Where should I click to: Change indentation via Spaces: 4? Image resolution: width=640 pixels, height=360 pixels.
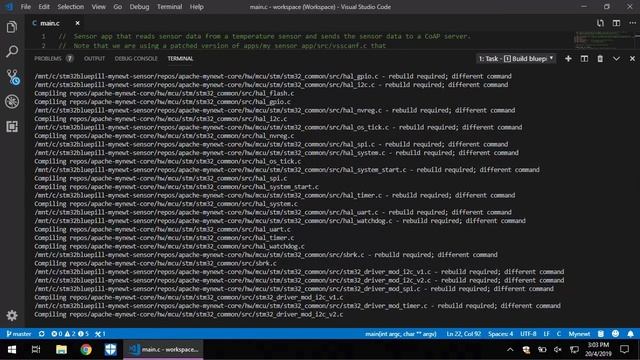point(500,333)
